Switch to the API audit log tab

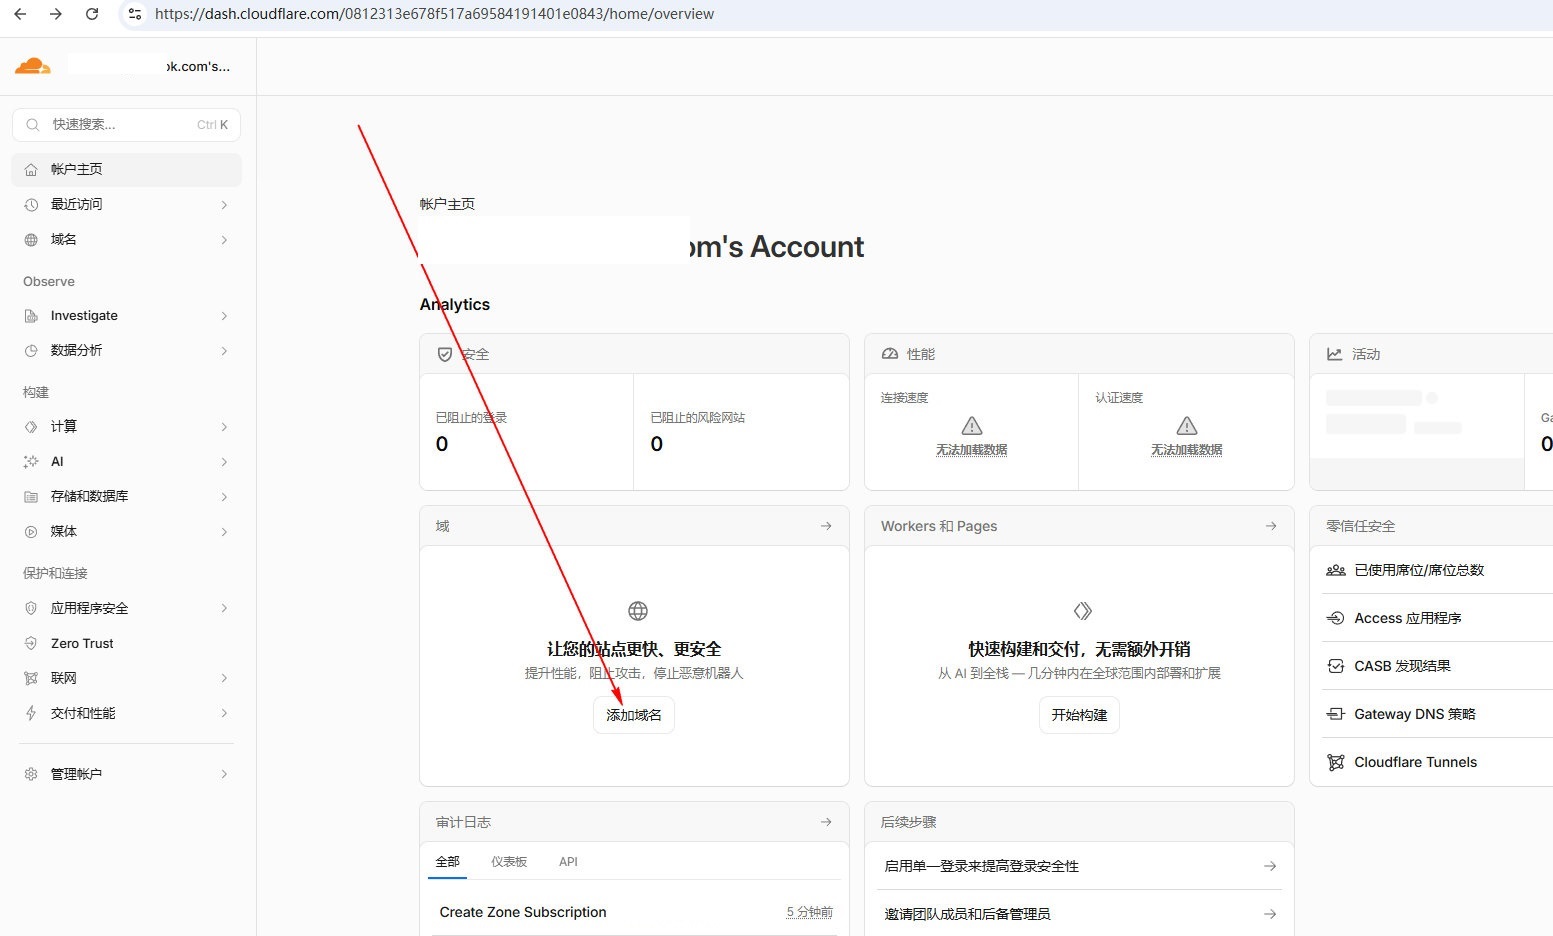pyautogui.click(x=568, y=862)
